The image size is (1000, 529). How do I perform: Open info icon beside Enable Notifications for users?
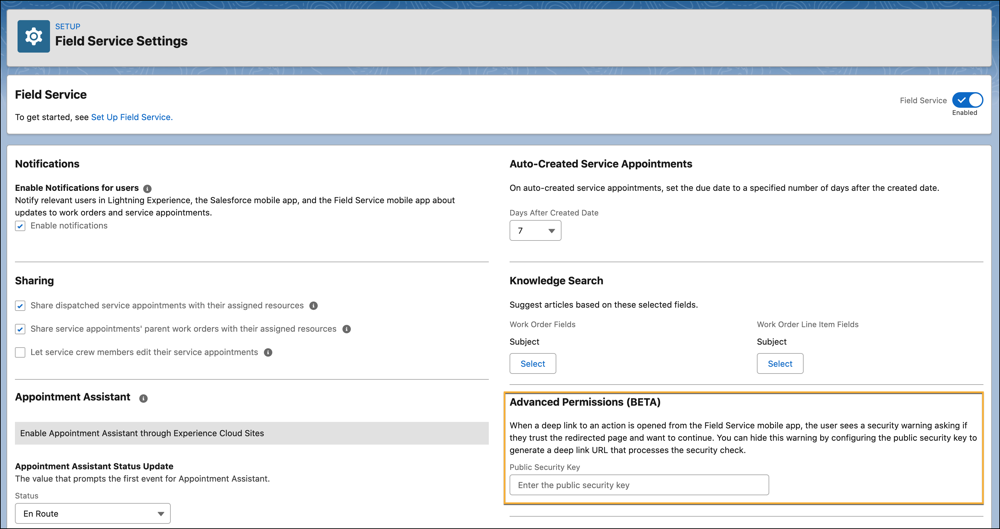(147, 189)
